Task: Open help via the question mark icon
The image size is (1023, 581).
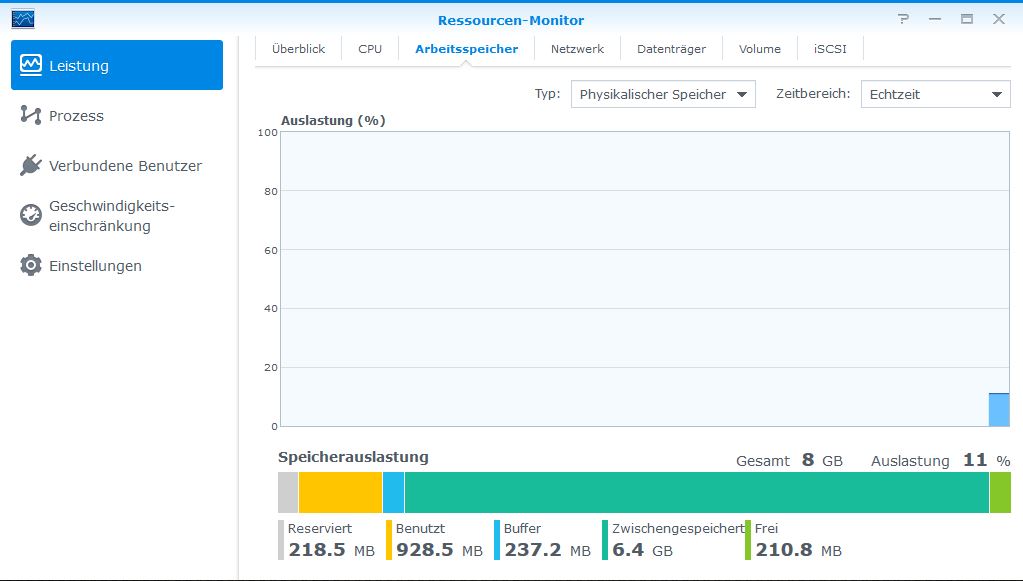Action: coord(903,19)
